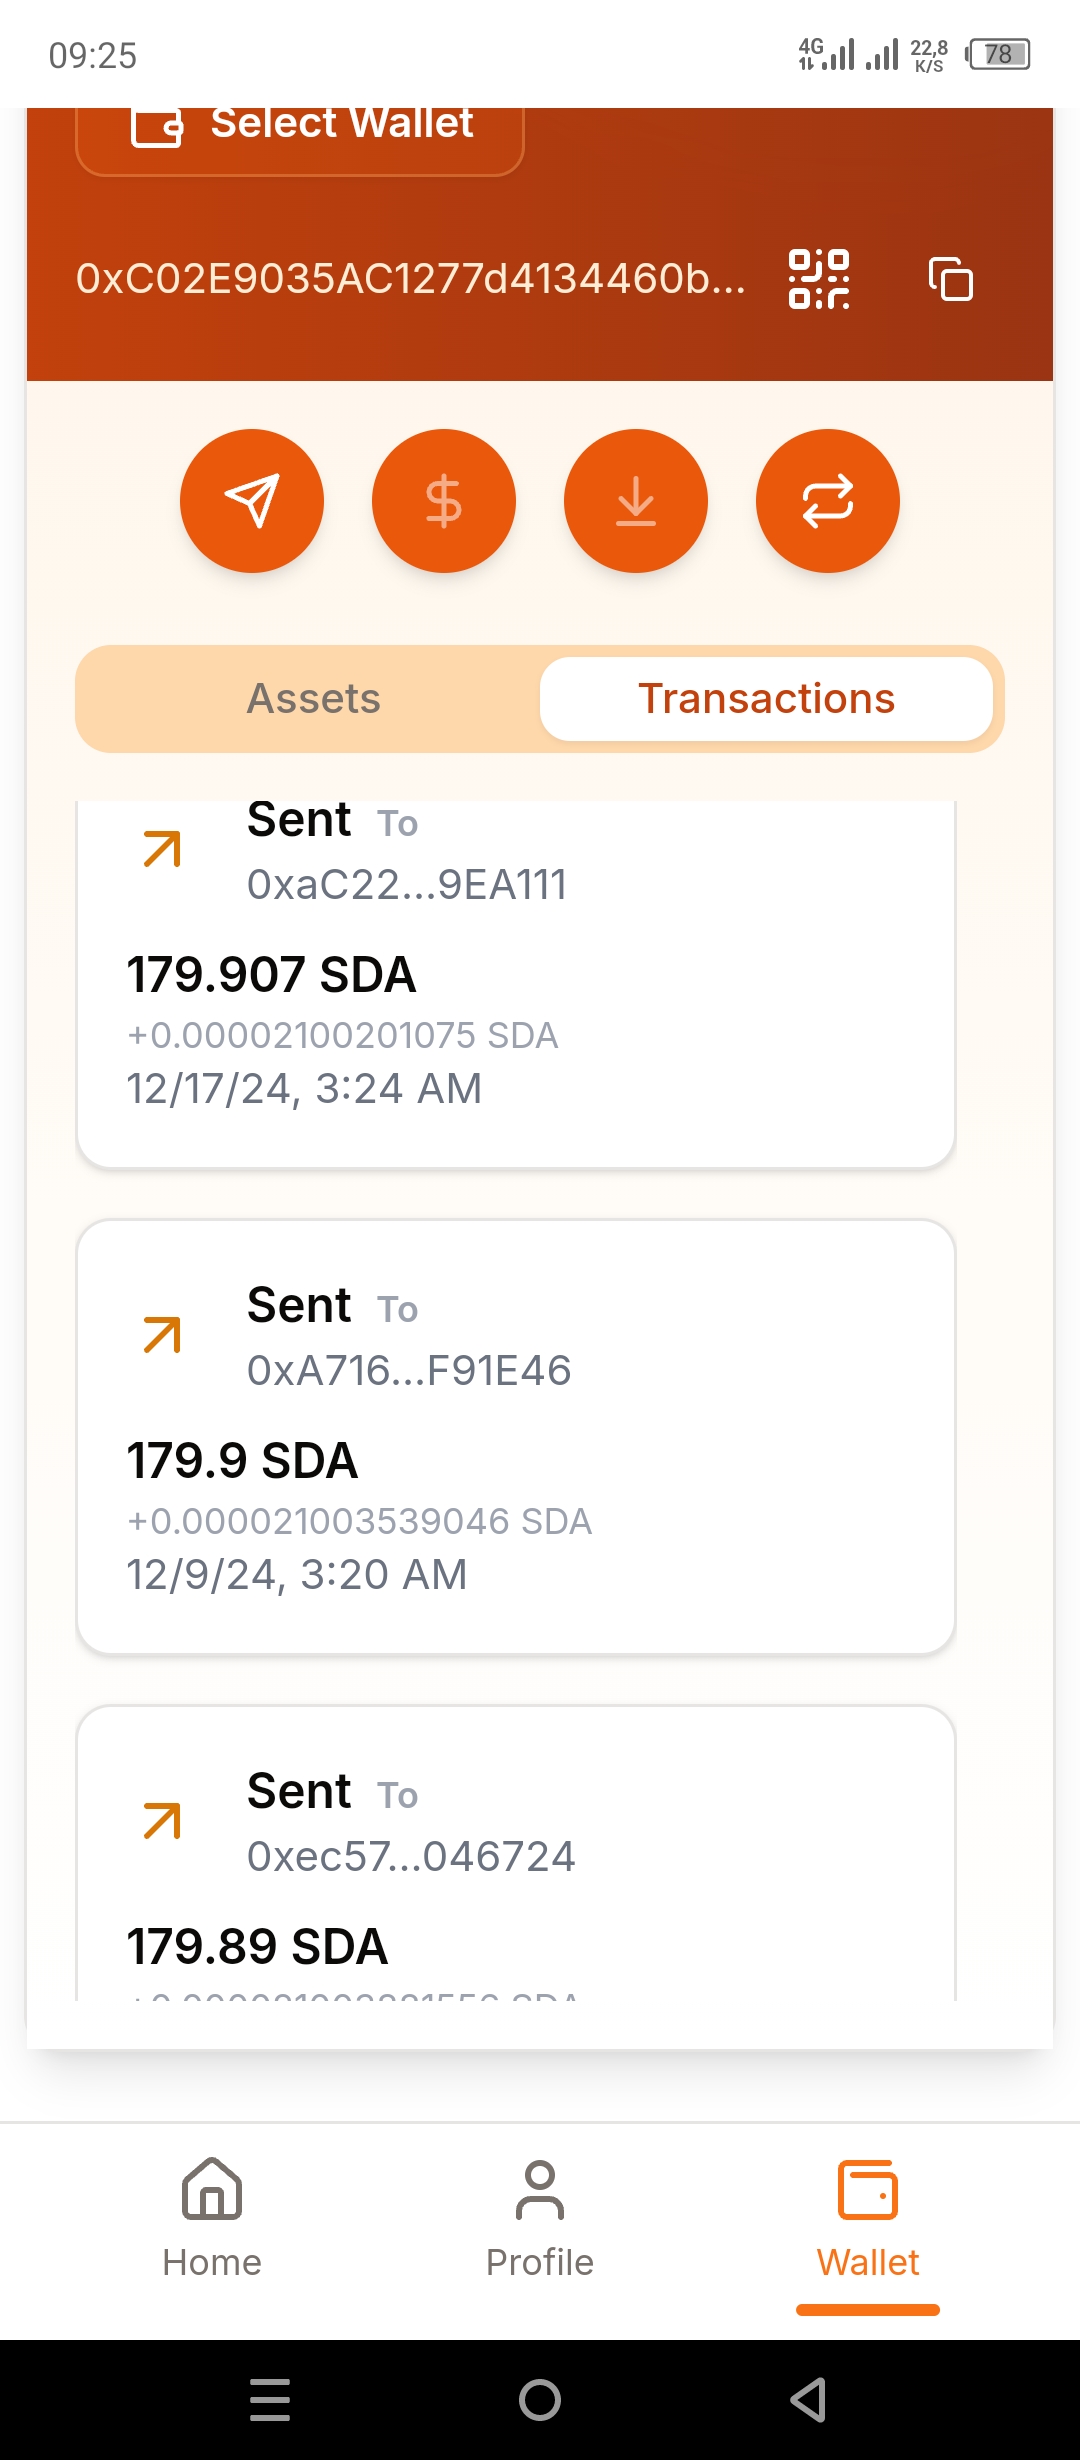Select the Transactions tab
The image size is (1080, 2460).
coord(766,699)
